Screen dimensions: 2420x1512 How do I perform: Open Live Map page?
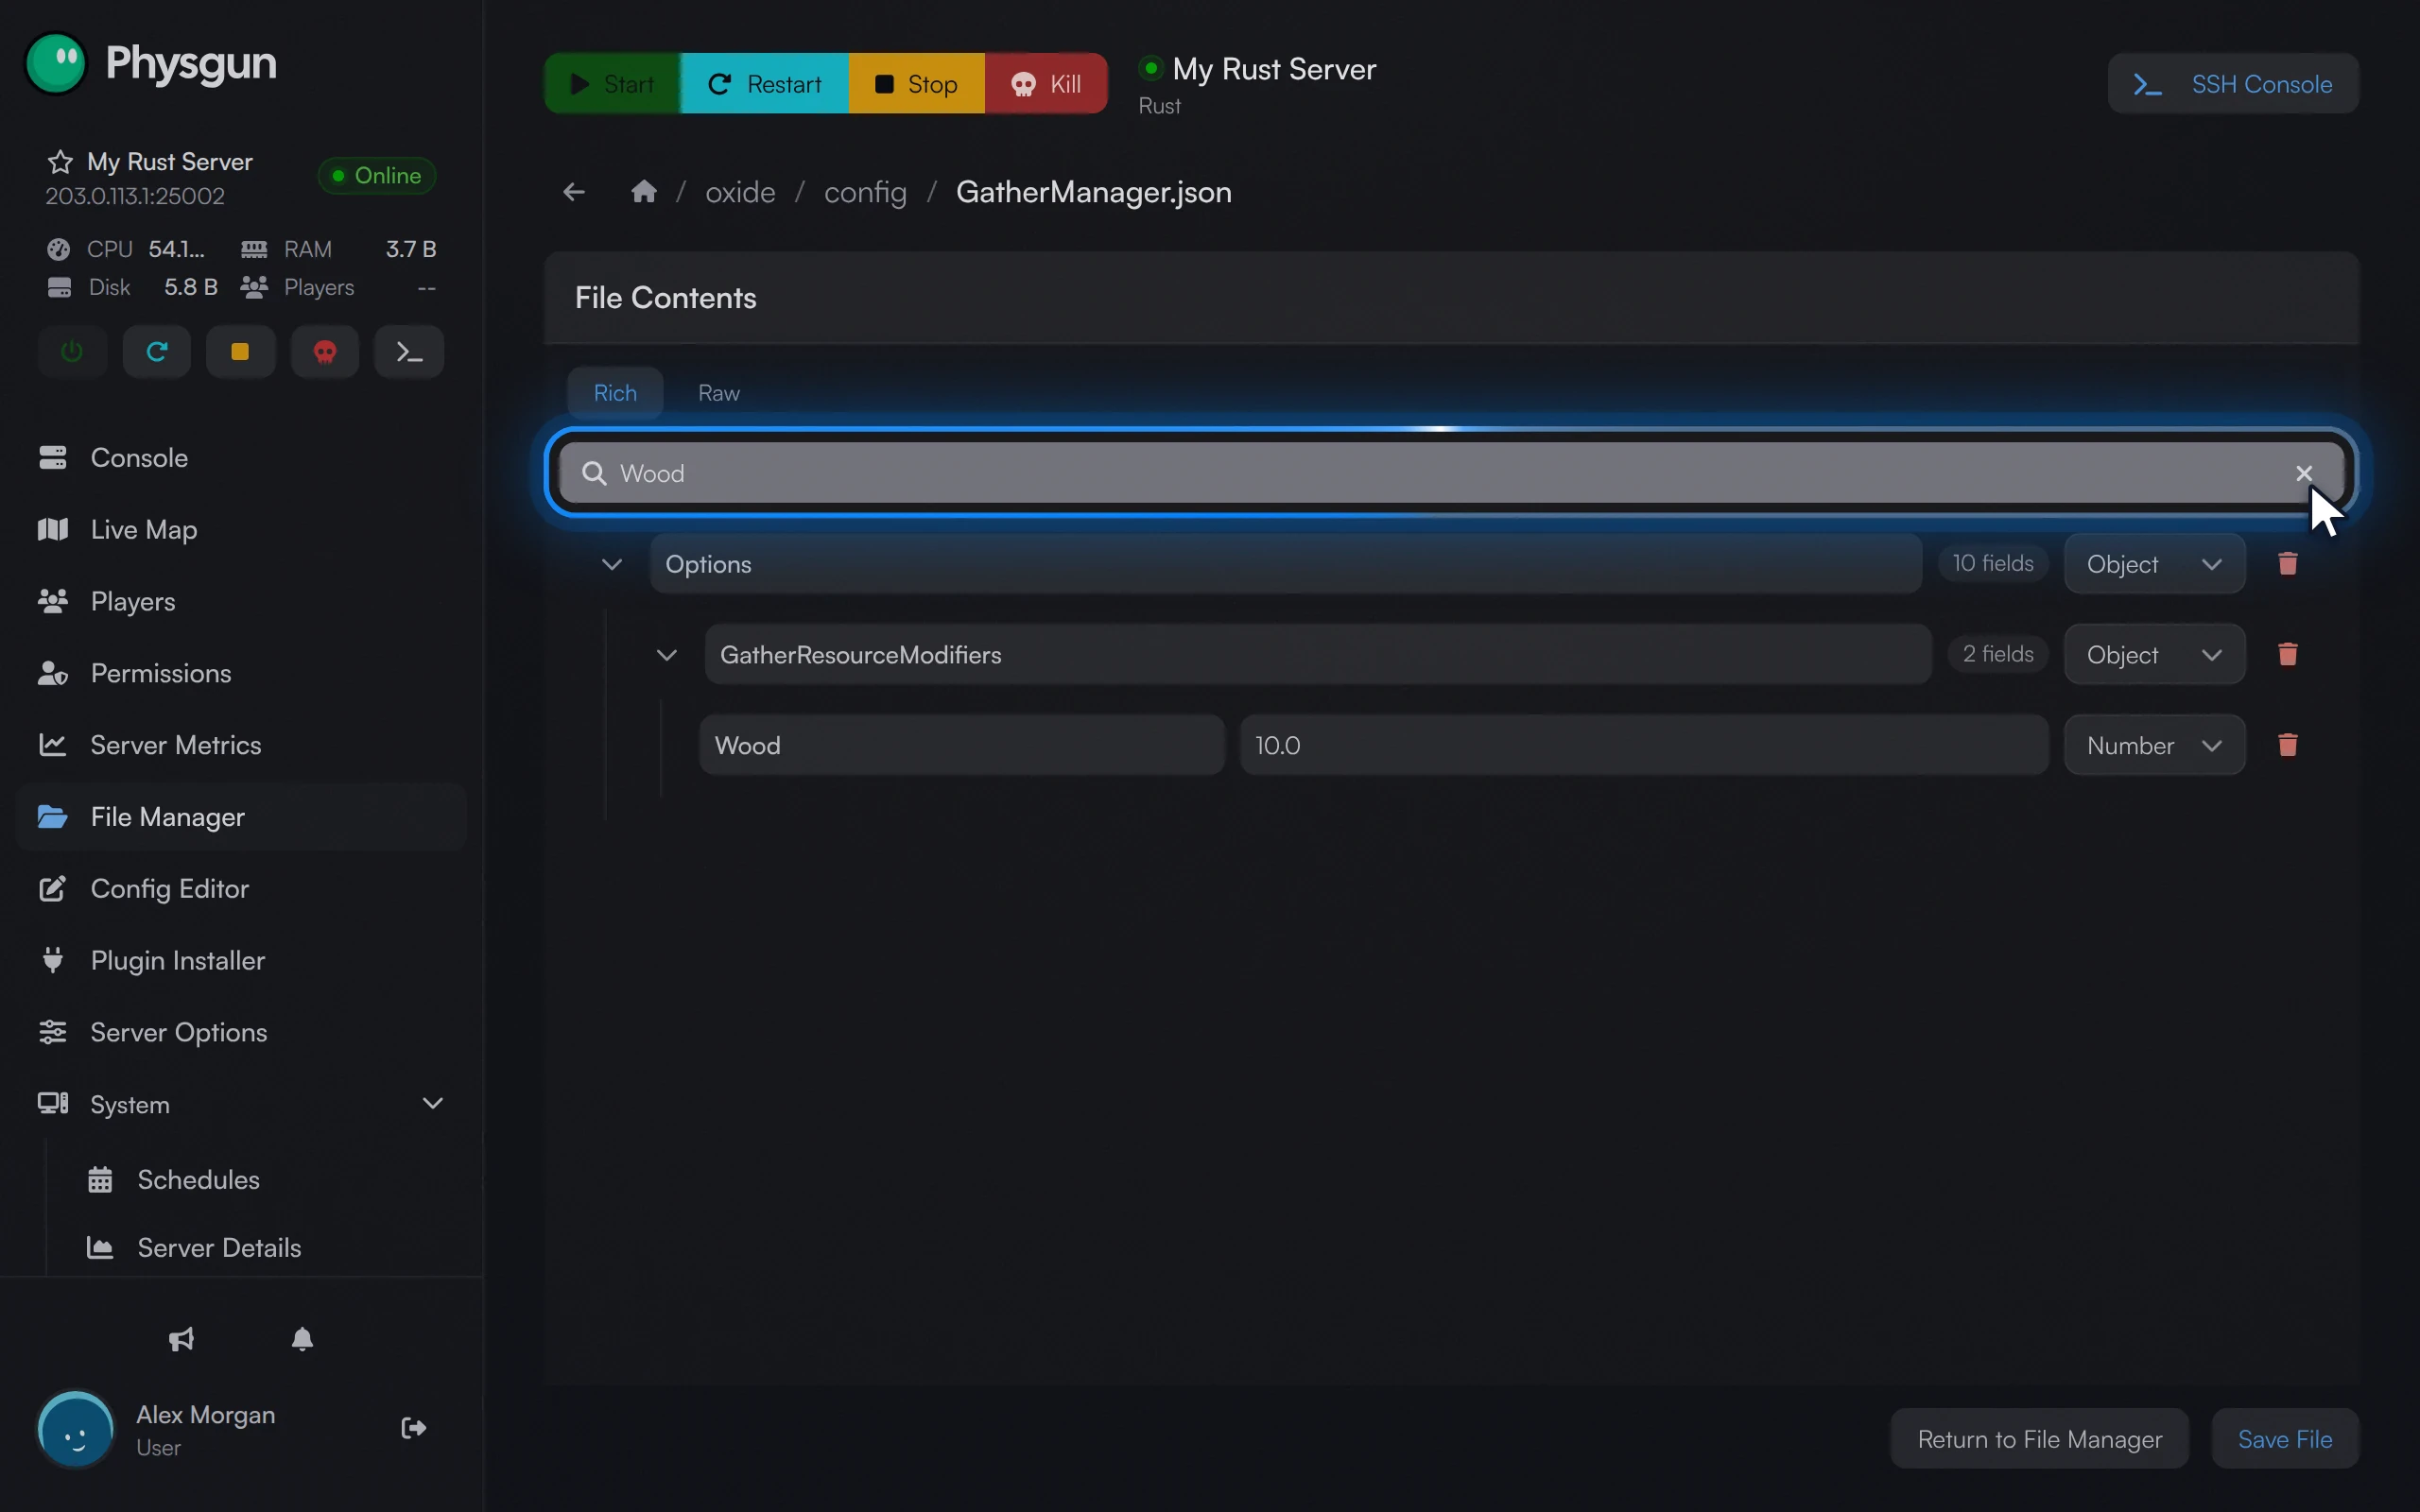click(x=240, y=530)
